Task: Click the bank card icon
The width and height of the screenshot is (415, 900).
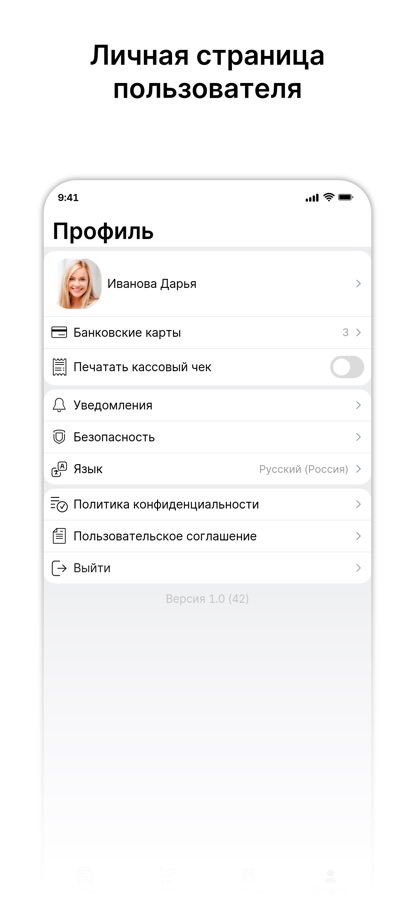Action: pos(59,332)
